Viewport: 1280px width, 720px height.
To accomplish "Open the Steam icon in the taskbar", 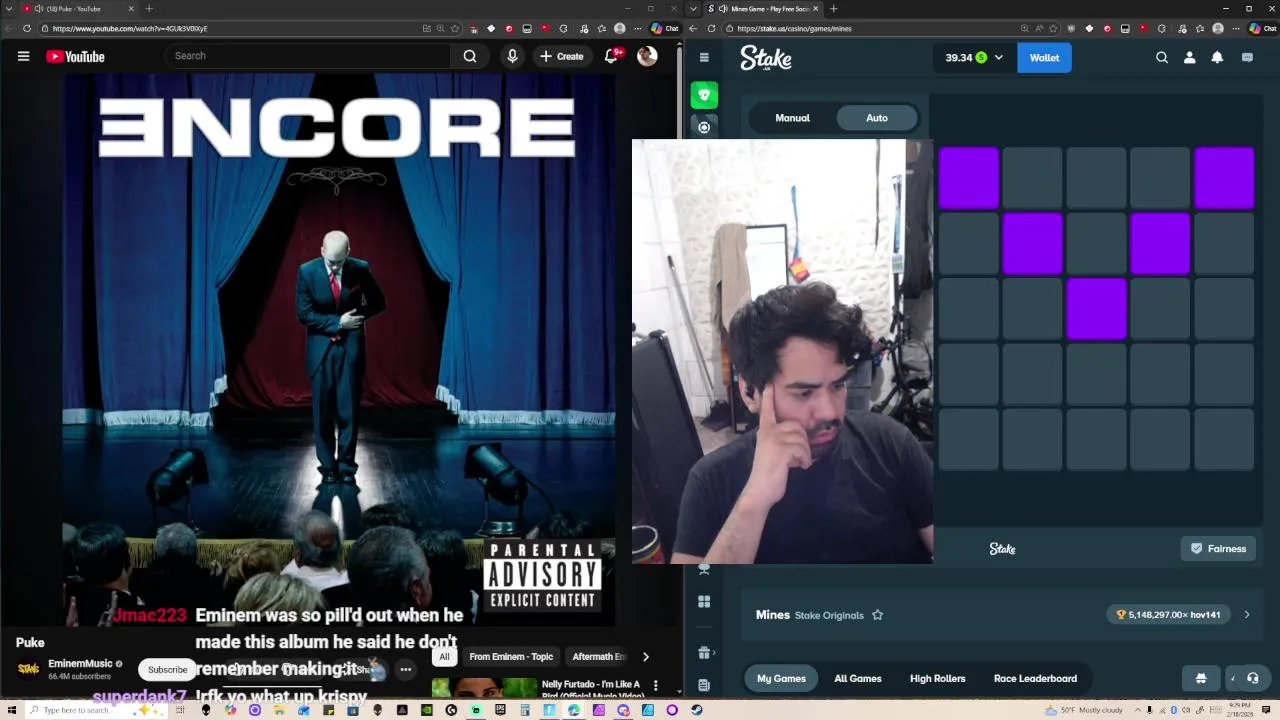I will coord(696,710).
